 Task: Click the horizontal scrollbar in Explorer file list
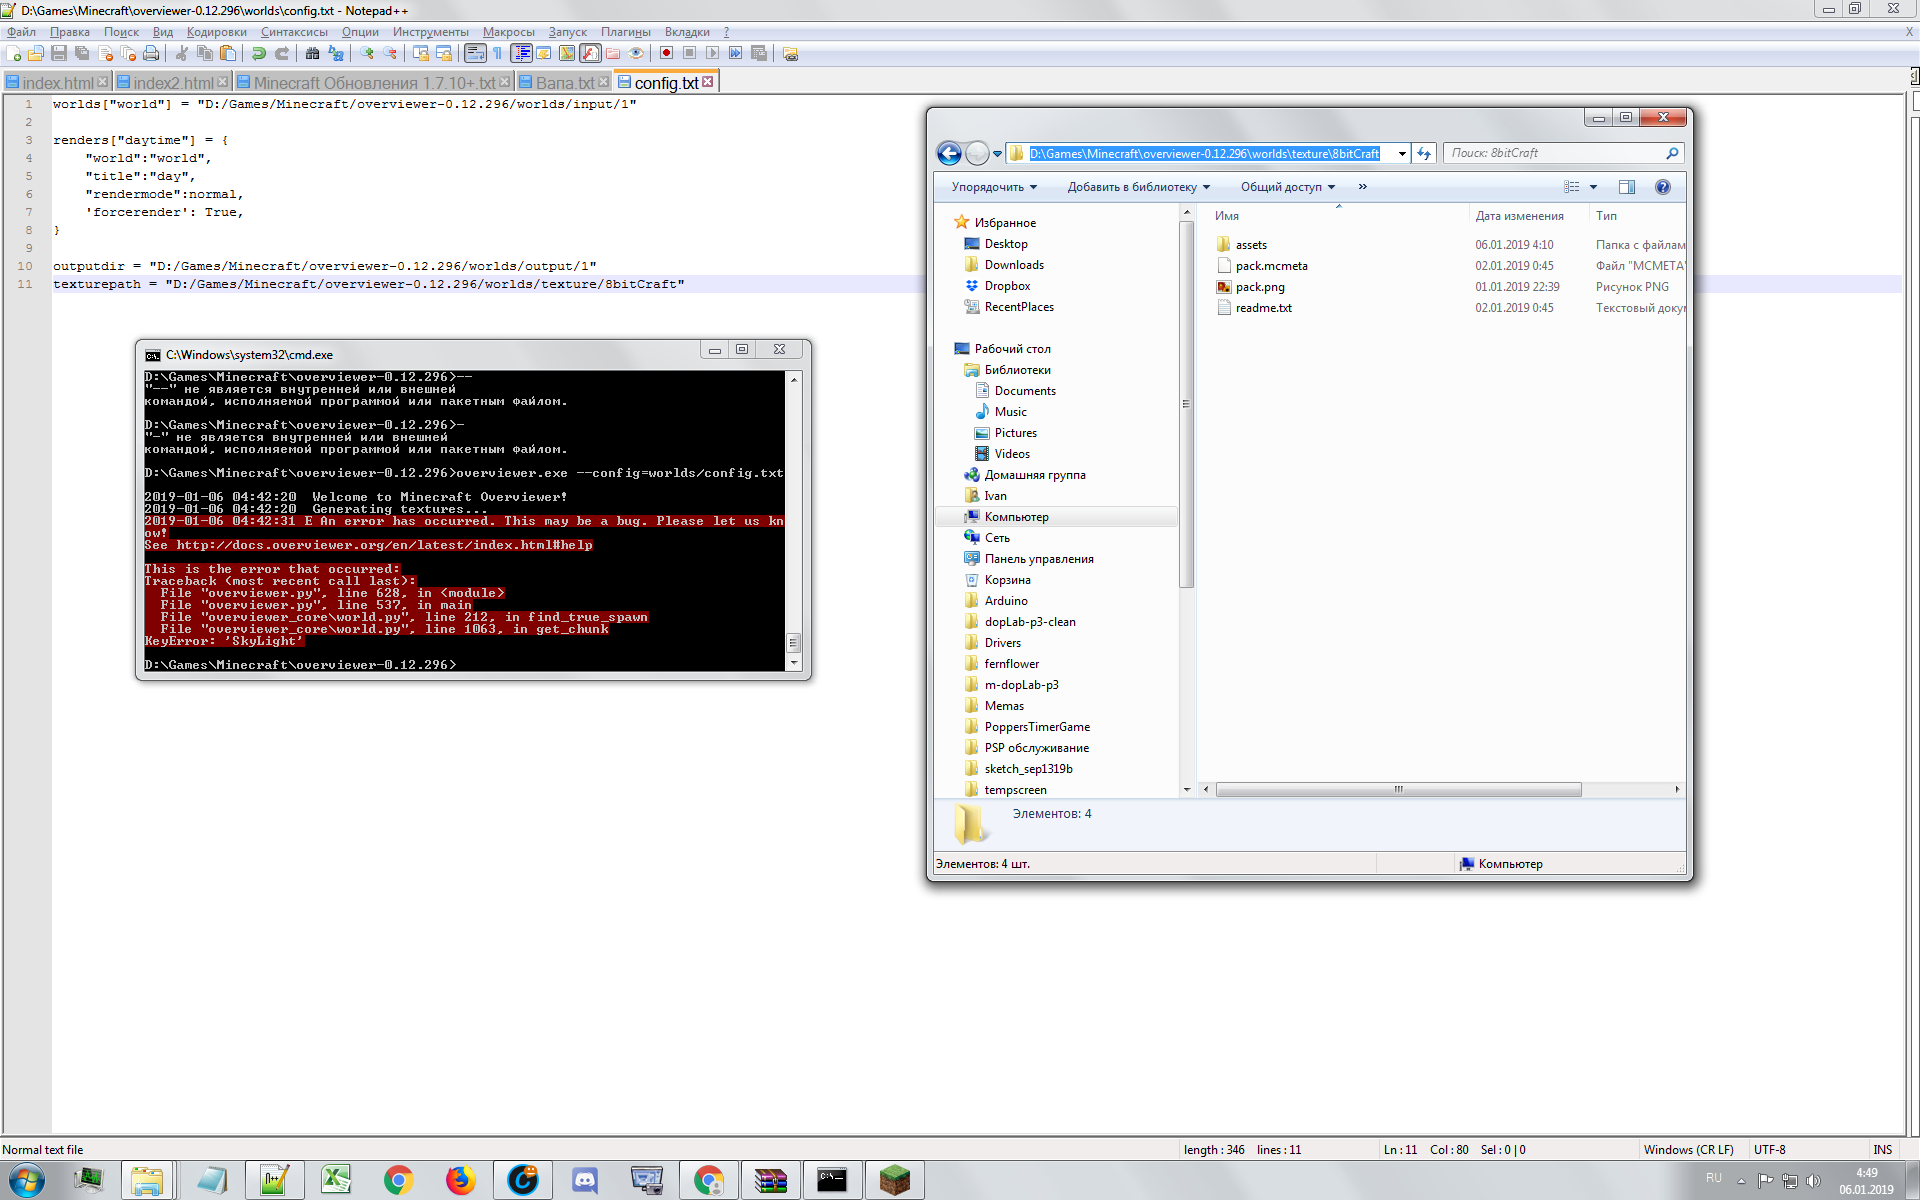pos(1398,790)
